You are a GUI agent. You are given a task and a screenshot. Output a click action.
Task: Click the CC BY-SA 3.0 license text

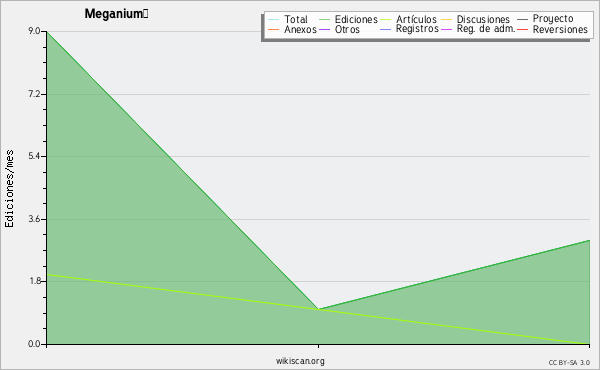click(x=569, y=362)
